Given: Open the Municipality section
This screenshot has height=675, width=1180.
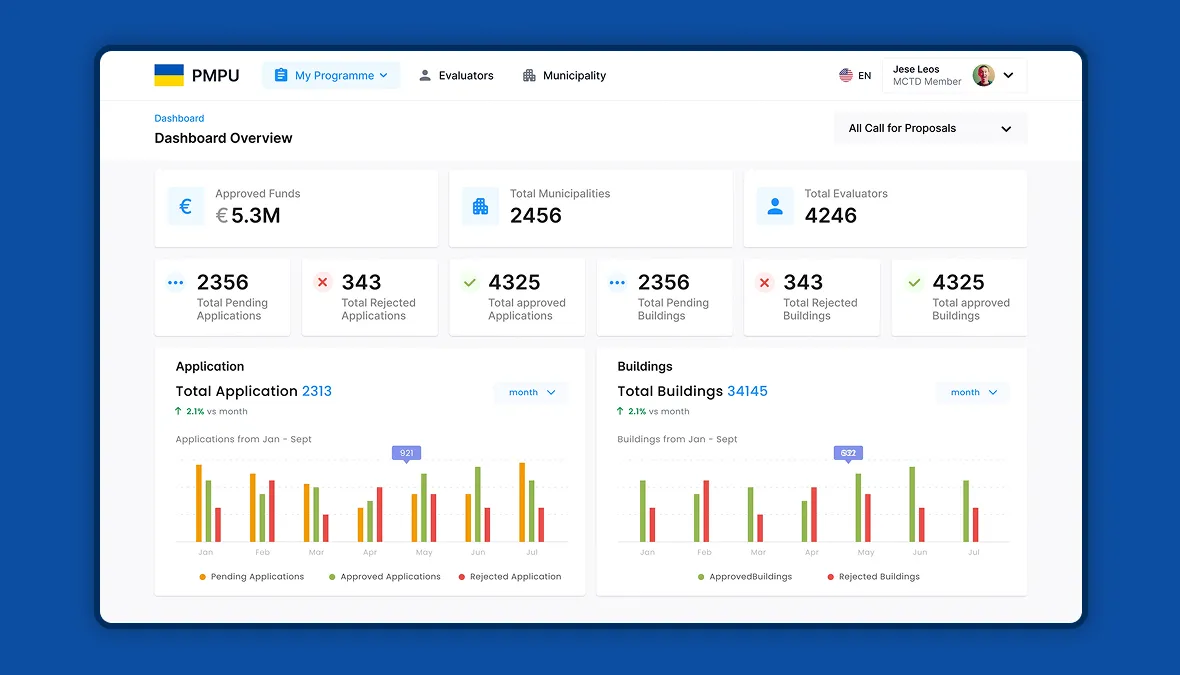Looking at the screenshot, I should click(564, 75).
